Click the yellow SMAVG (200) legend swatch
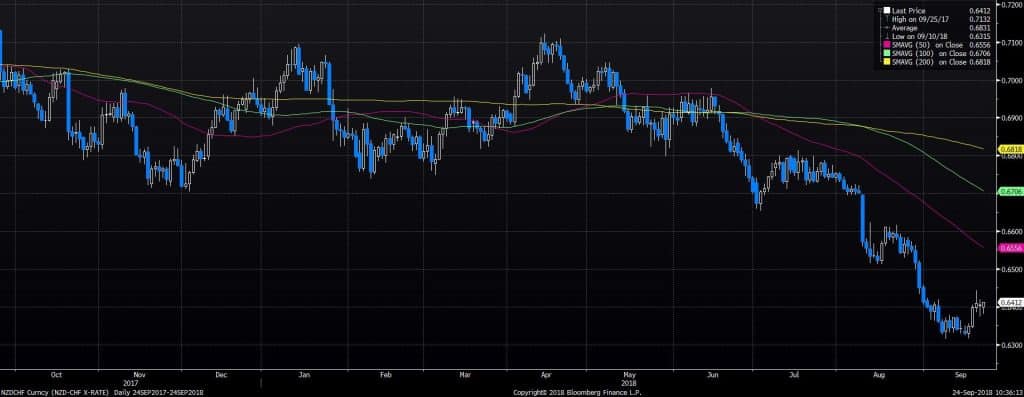 click(x=887, y=61)
